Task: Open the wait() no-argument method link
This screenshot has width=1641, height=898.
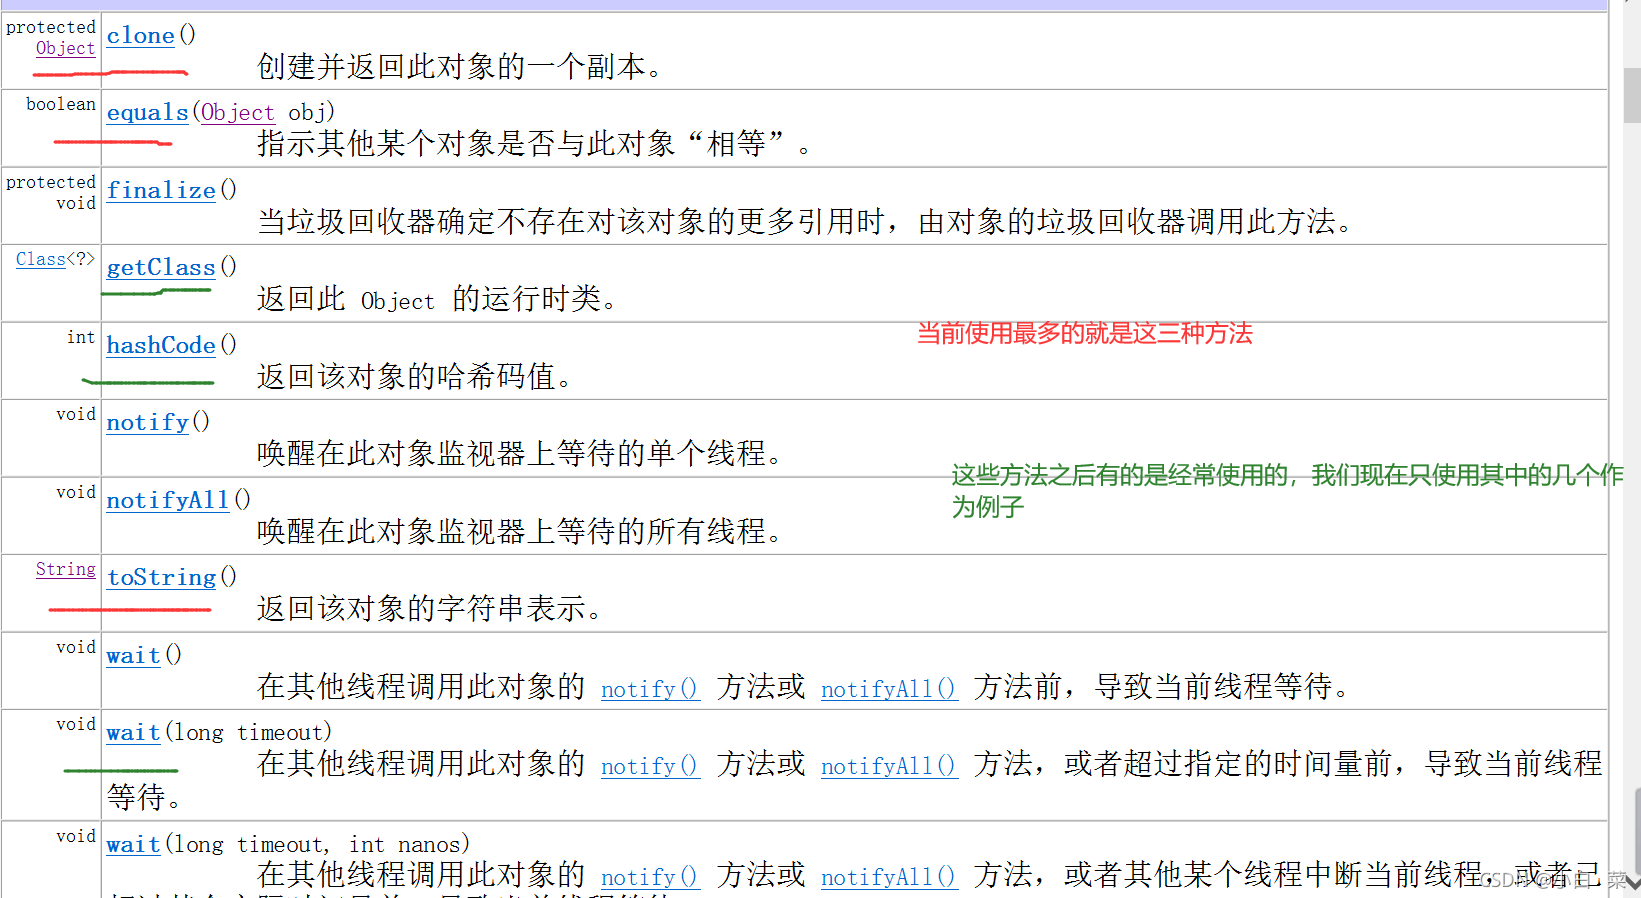Action: point(134,655)
